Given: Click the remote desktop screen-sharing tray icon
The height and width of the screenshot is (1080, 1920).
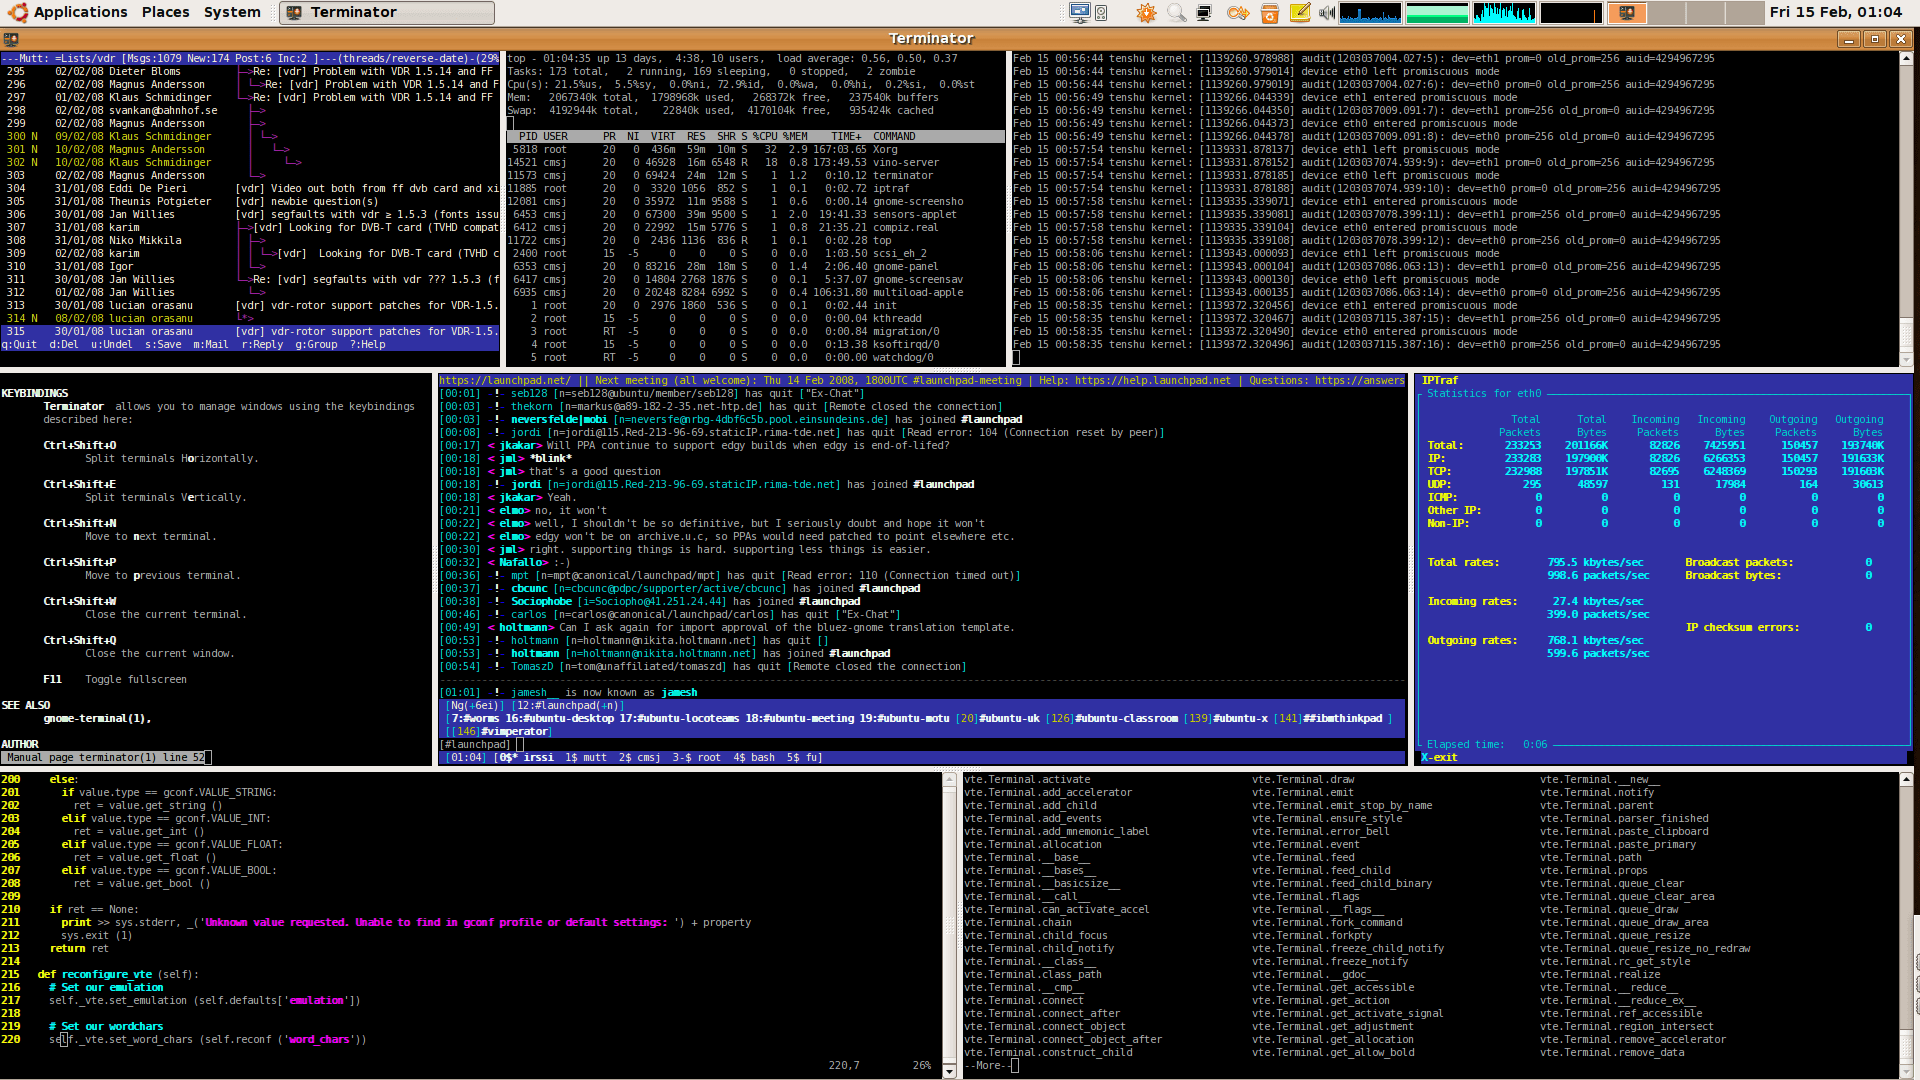Looking at the screenshot, I should [x=1078, y=13].
